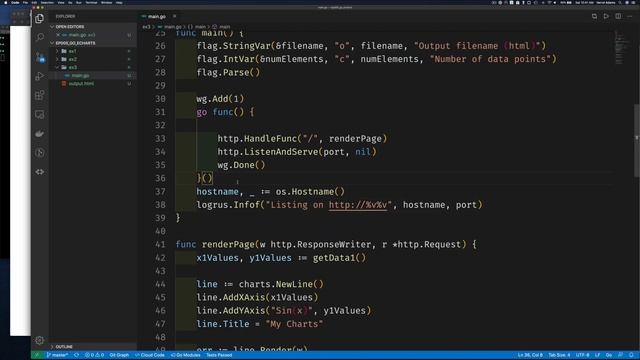The height and width of the screenshot is (360, 640).
Task: Click "flag.Parse()" on line 28
Action: [228, 73]
